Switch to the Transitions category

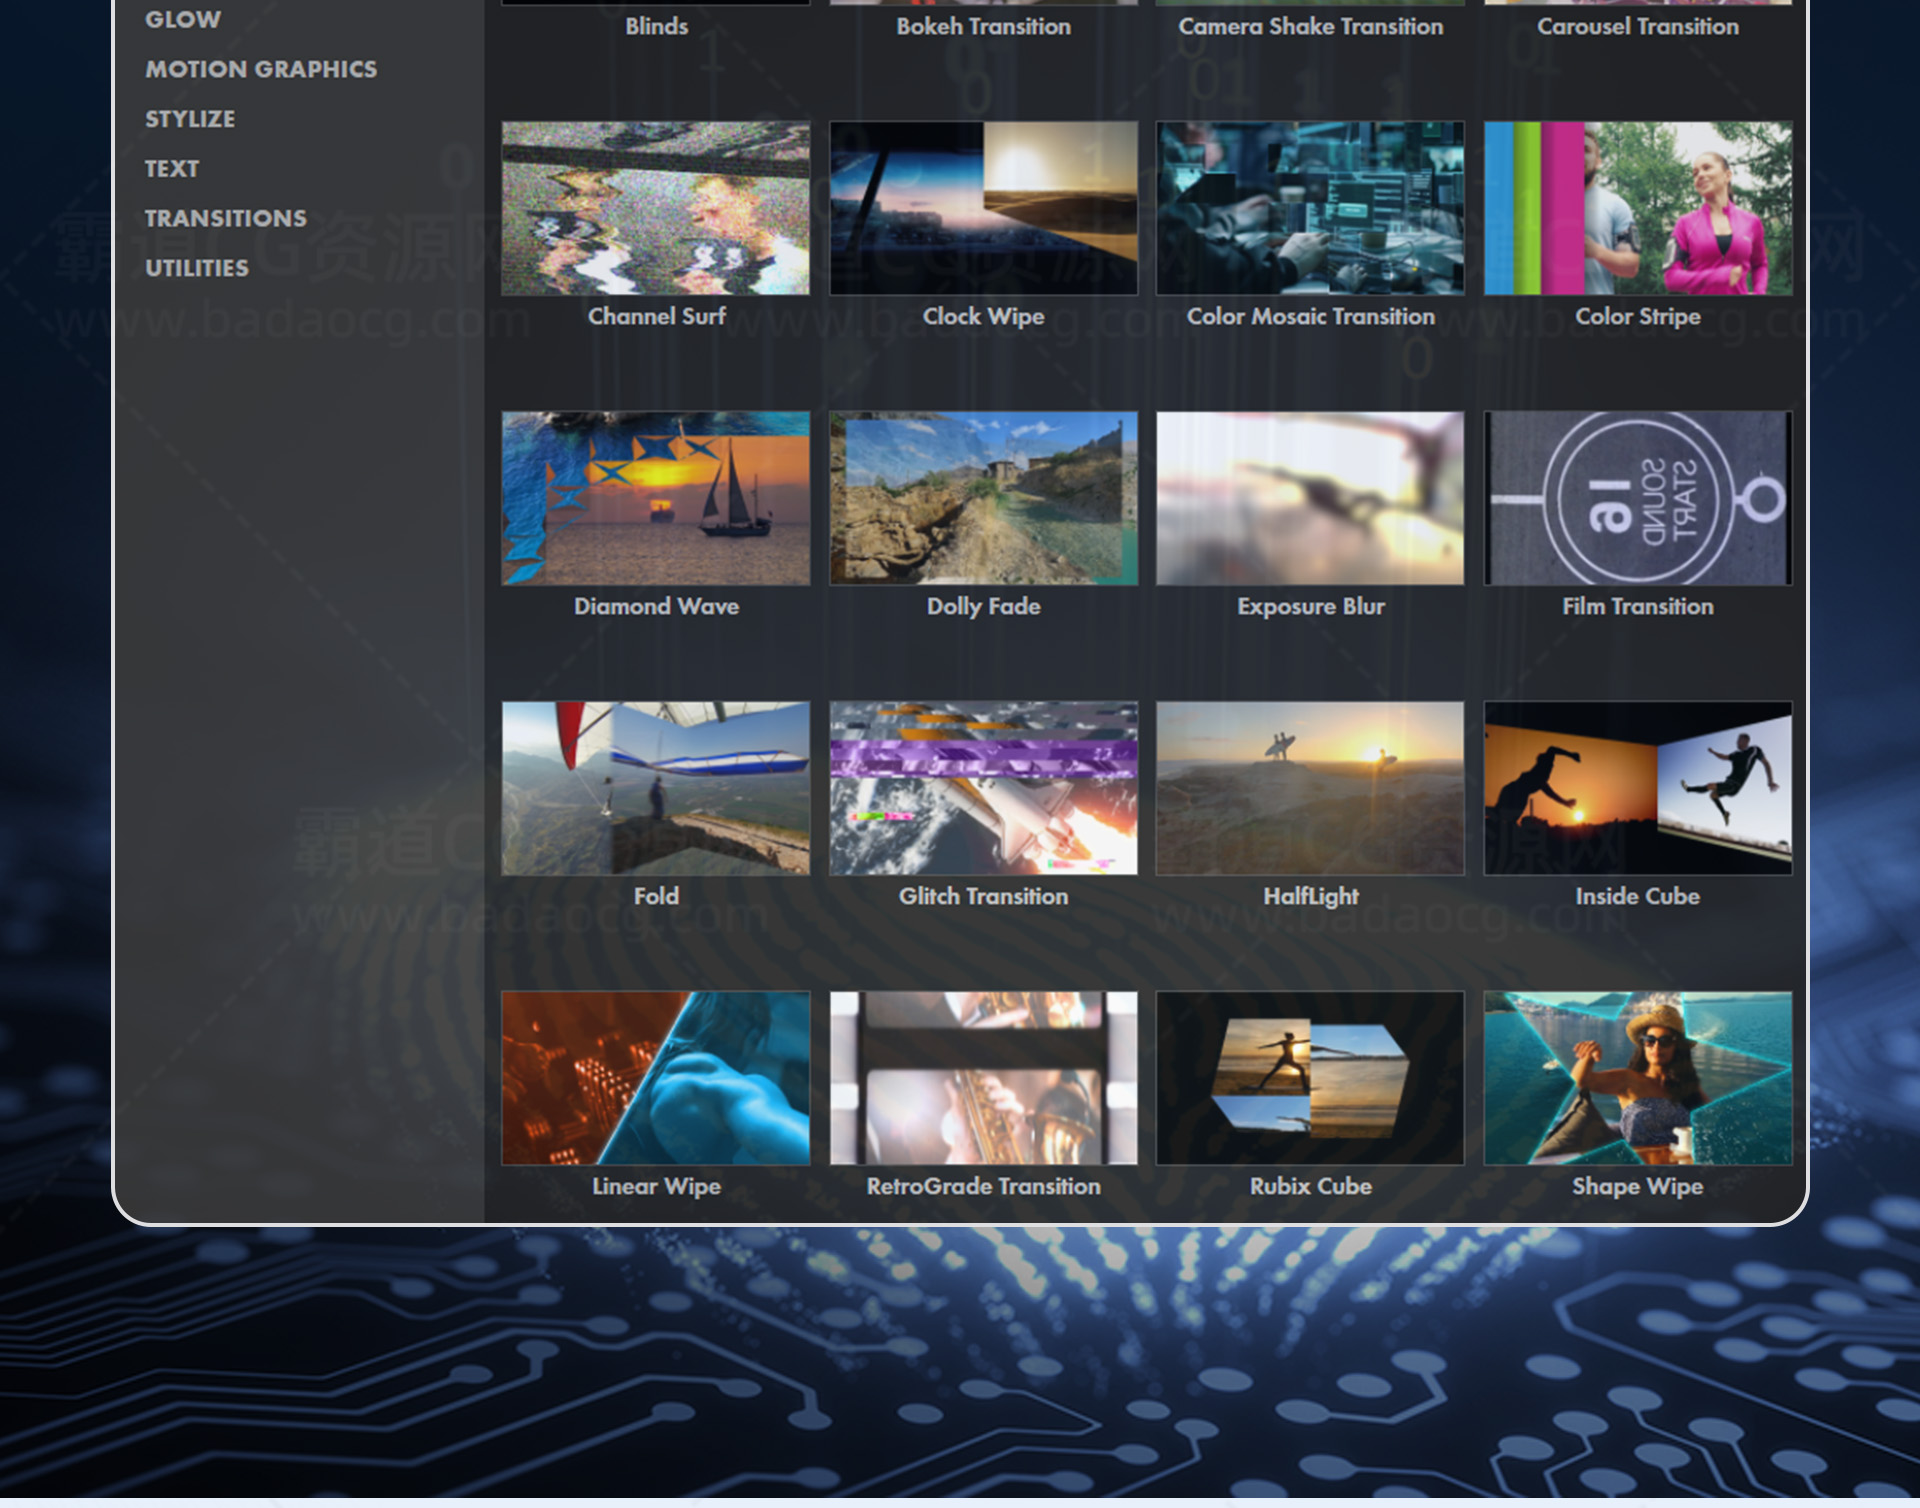tap(226, 218)
